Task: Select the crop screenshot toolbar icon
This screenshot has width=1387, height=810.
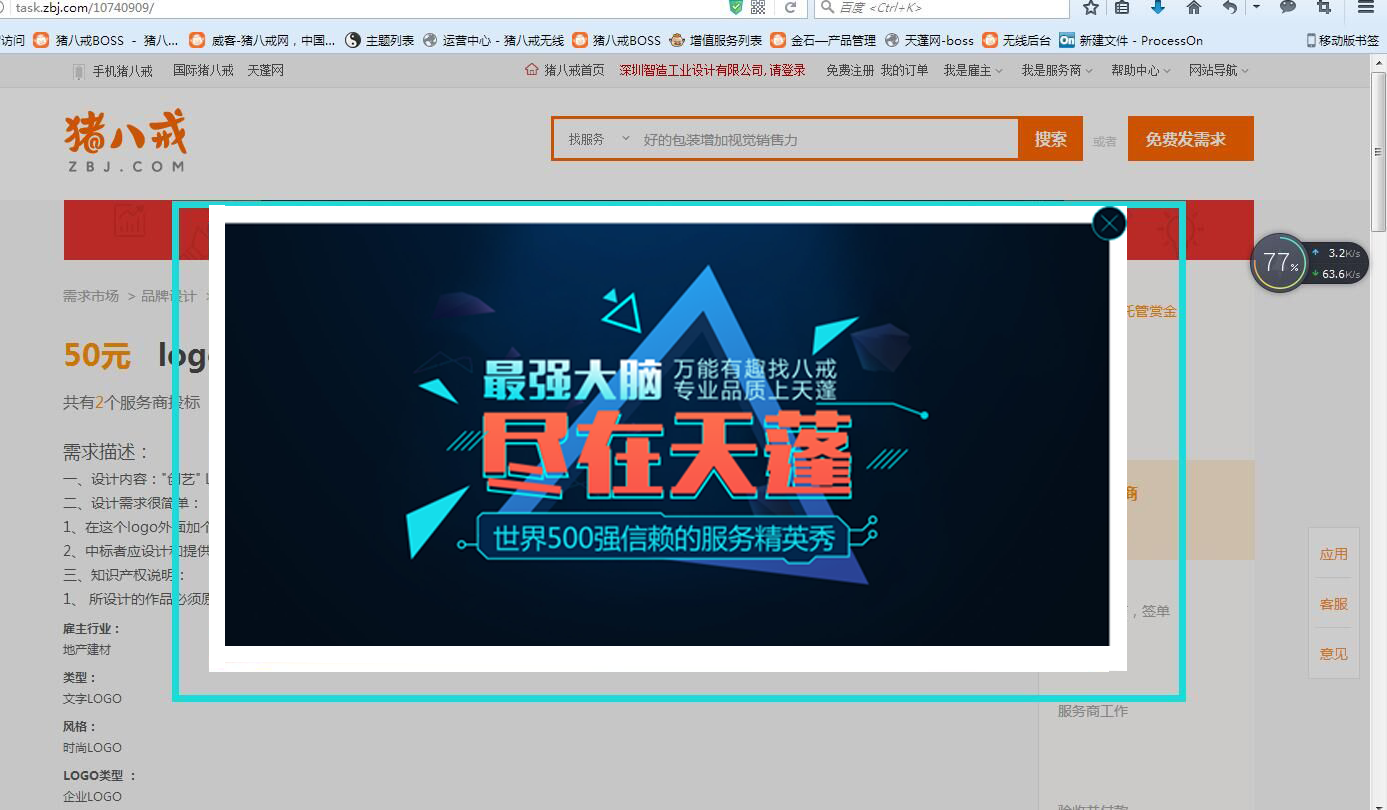Action: pos(1324,7)
